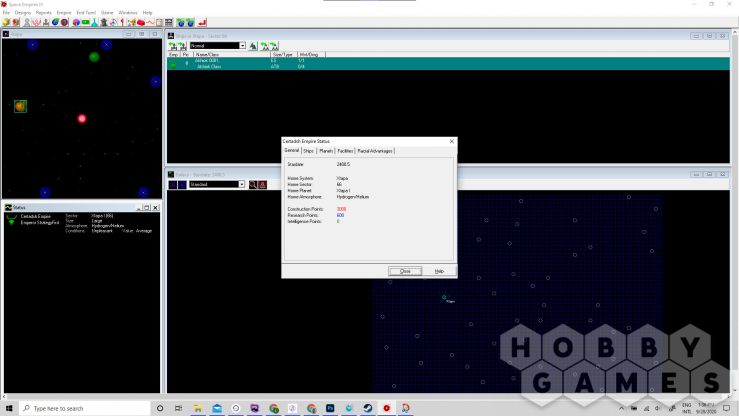The image size is (739, 416).
Task: Open the Reports menu
Action: [43, 13]
